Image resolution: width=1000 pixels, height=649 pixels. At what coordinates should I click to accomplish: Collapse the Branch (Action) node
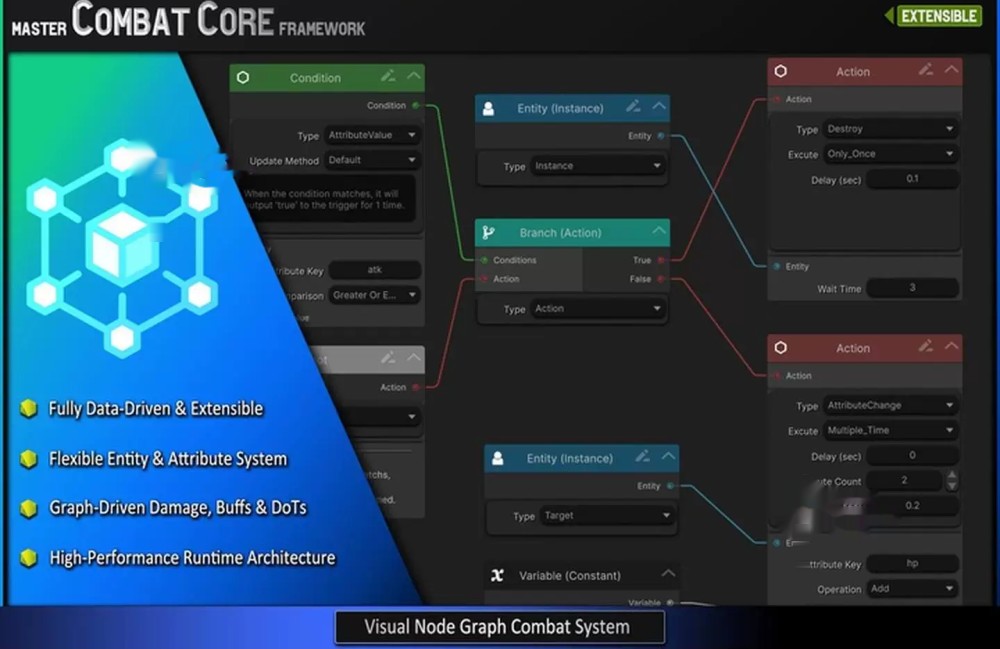coord(659,231)
